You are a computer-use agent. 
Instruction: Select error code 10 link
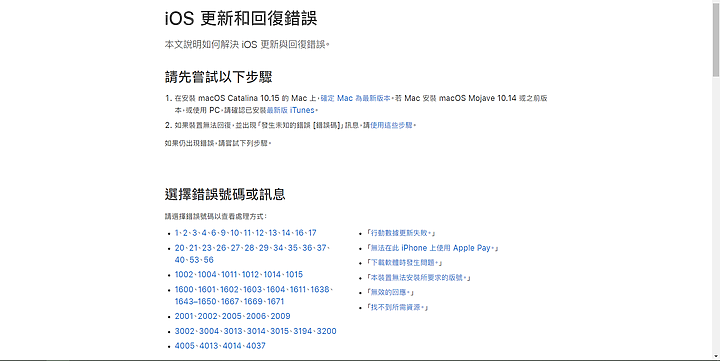click(235, 233)
